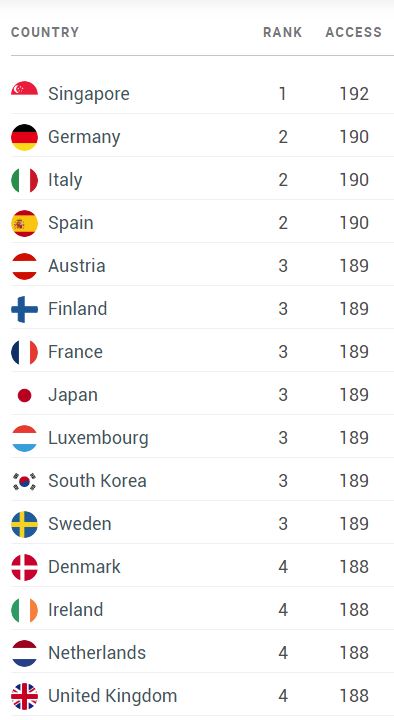Select the Luxembourg flag icon

click(24, 438)
